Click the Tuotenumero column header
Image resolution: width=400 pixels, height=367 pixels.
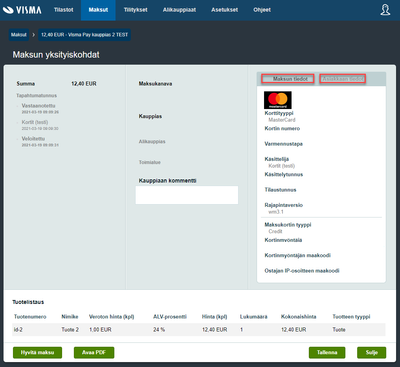[x=30, y=317]
